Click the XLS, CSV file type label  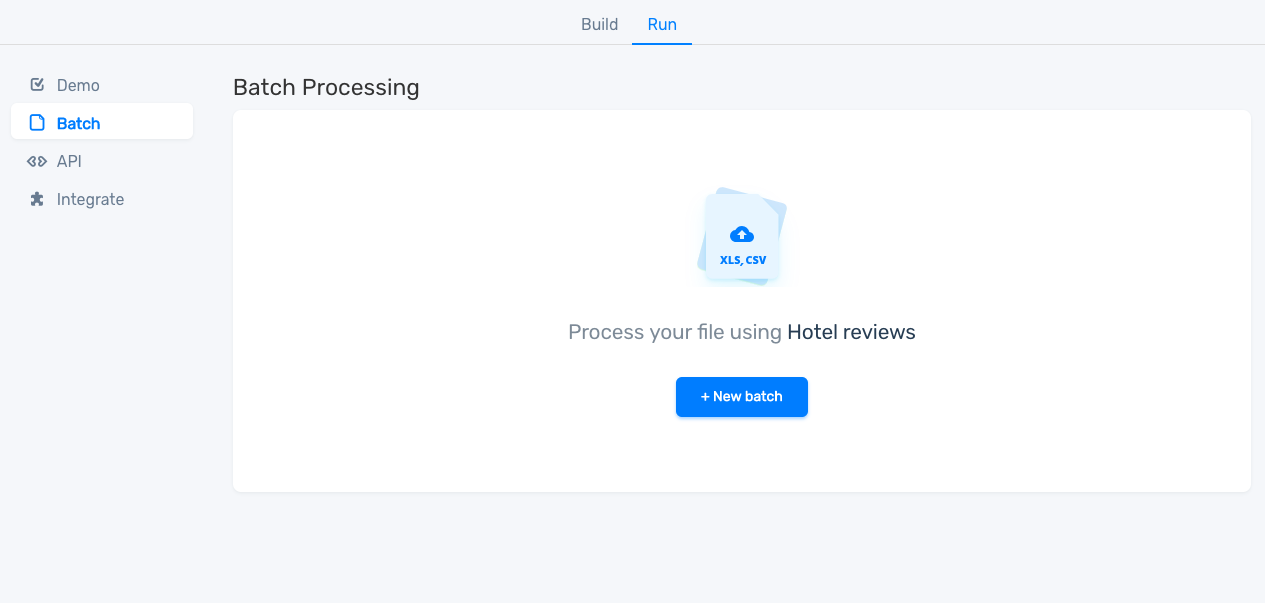(x=743, y=260)
